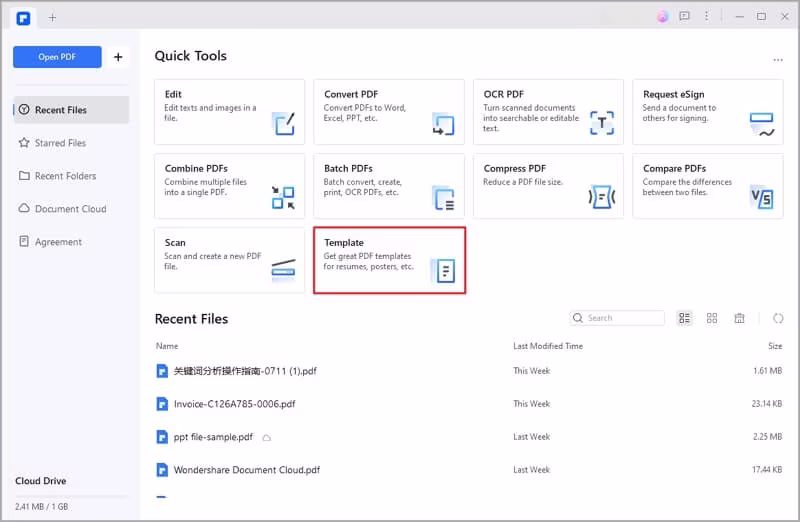Select Document Cloud in sidebar

pos(70,209)
